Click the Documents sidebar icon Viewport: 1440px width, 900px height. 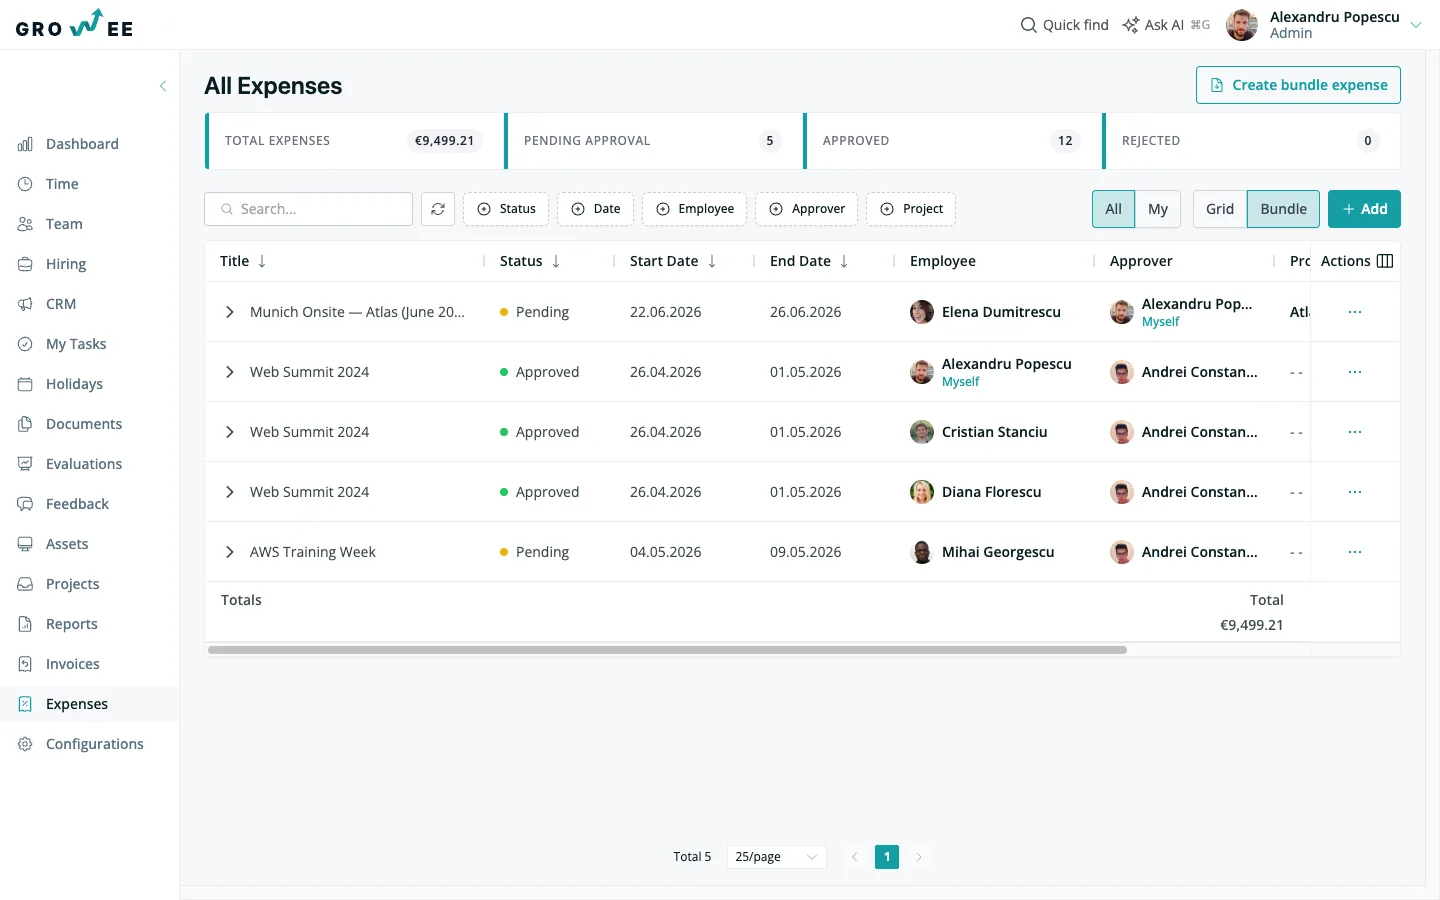coord(25,424)
